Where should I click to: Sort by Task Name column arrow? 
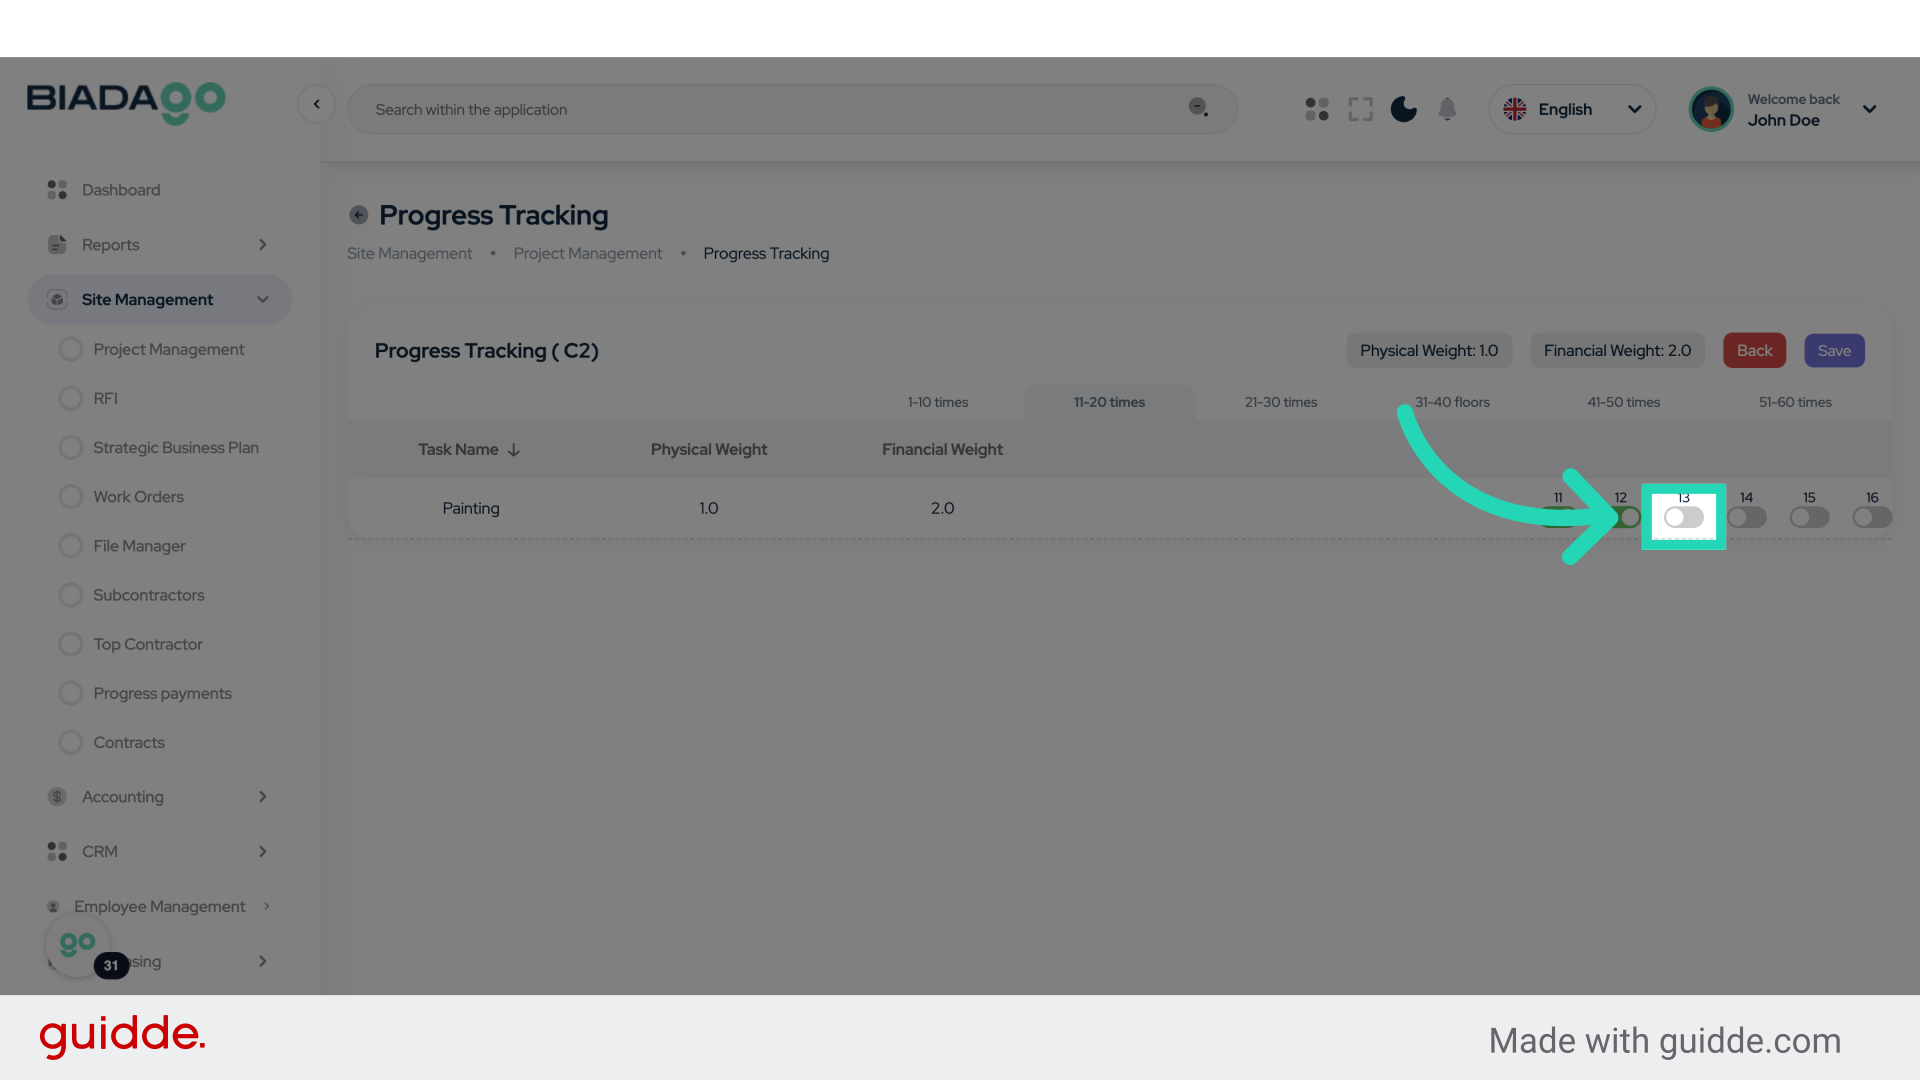514,450
